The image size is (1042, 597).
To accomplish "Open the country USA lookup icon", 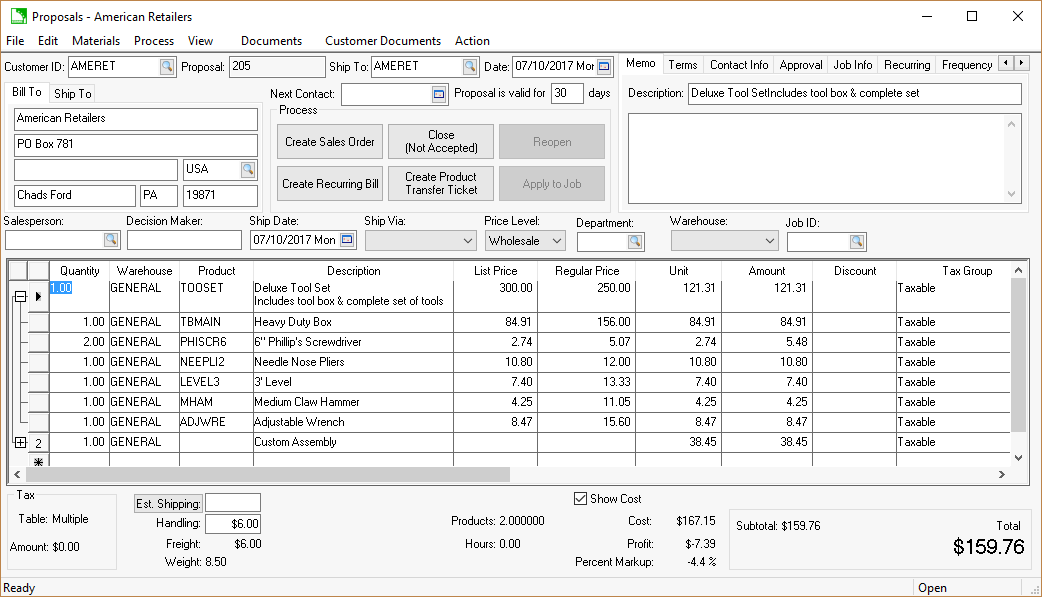I will coord(247,169).
